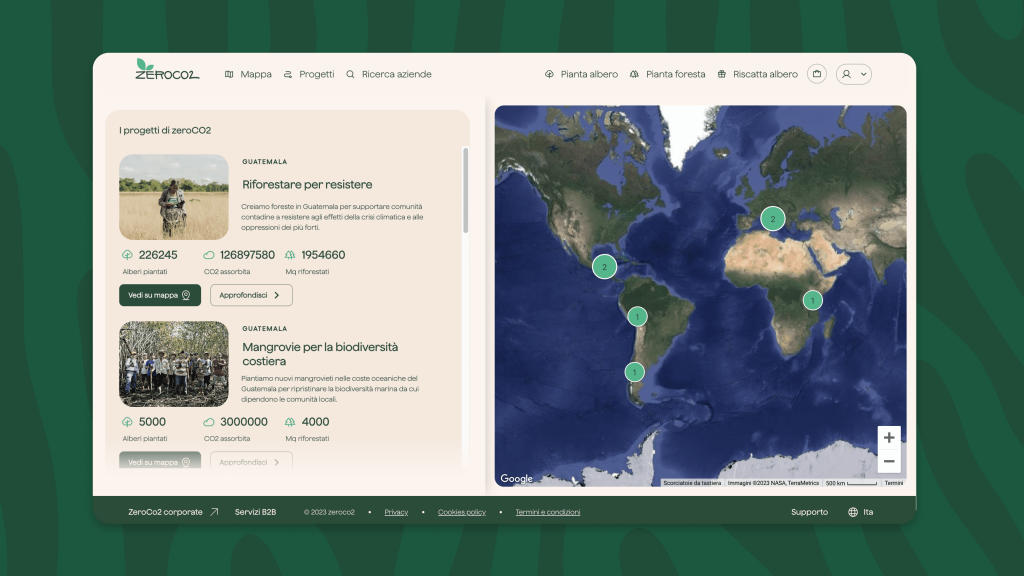Viewport: 1024px width, 576px height.
Task: Open the shopping bag cart icon
Action: pyautogui.click(x=817, y=74)
